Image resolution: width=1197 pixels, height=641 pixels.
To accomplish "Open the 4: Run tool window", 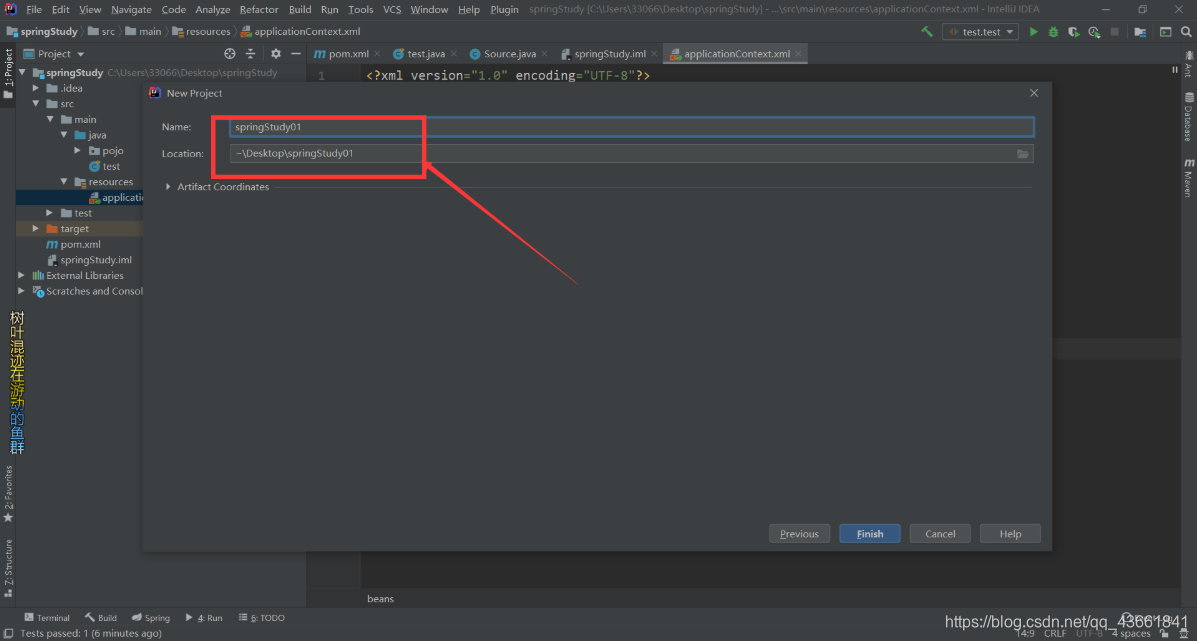I will (204, 617).
